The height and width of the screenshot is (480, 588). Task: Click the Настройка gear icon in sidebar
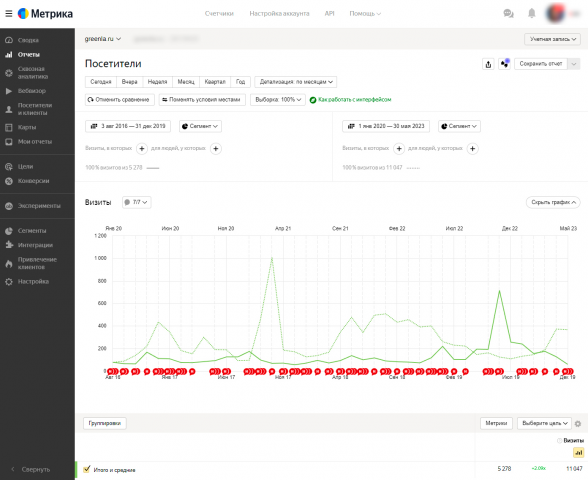point(9,282)
